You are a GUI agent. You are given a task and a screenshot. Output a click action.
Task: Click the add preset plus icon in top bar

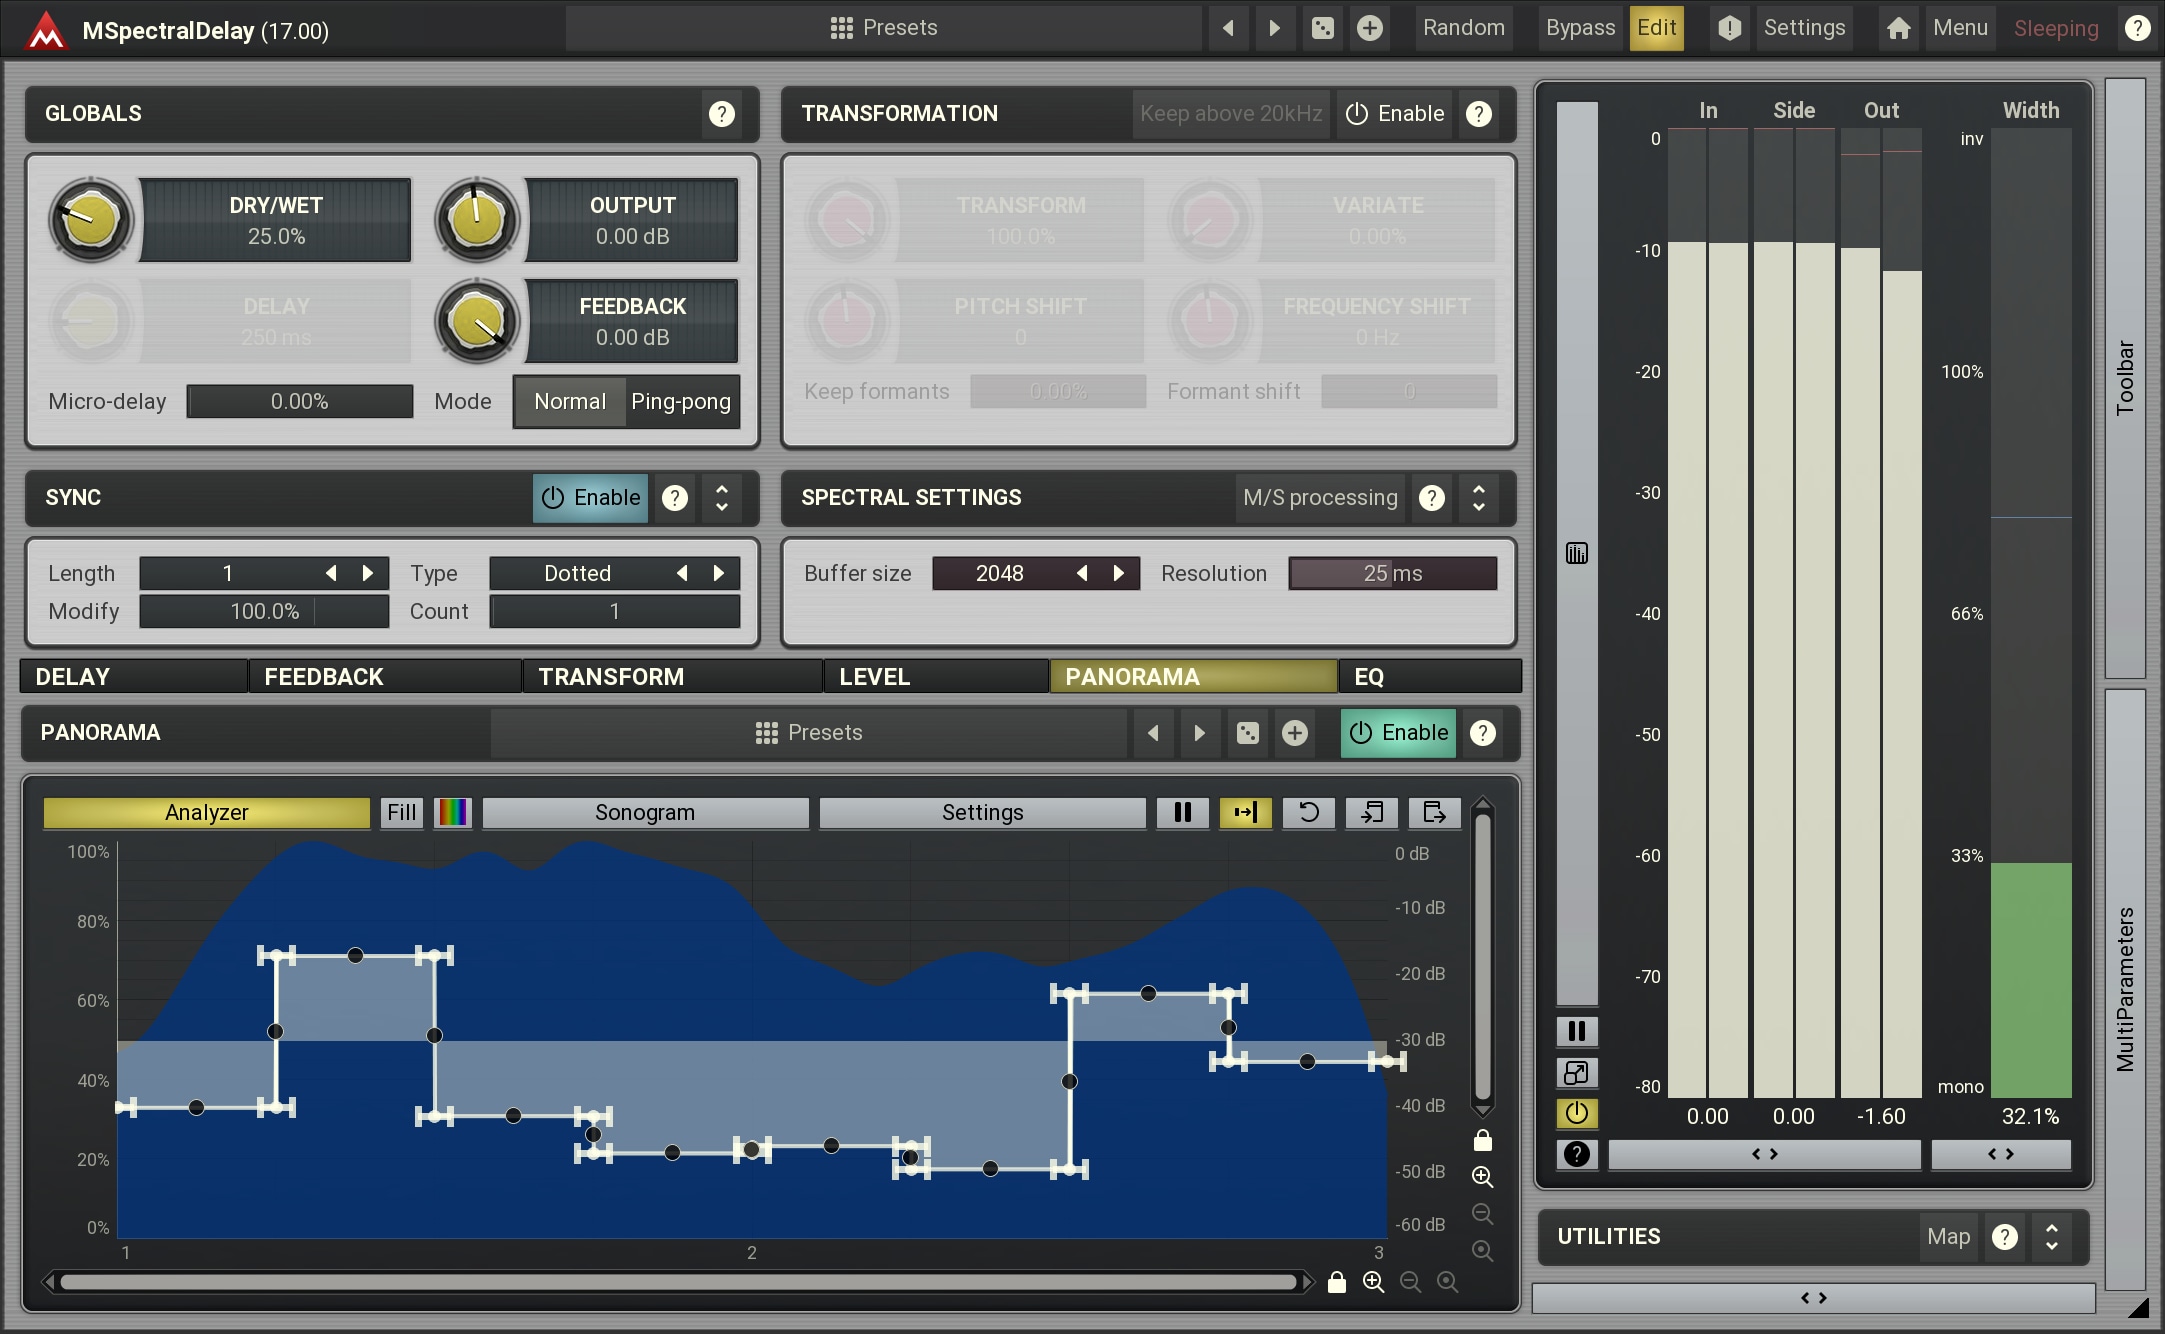click(x=1369, y=28)
